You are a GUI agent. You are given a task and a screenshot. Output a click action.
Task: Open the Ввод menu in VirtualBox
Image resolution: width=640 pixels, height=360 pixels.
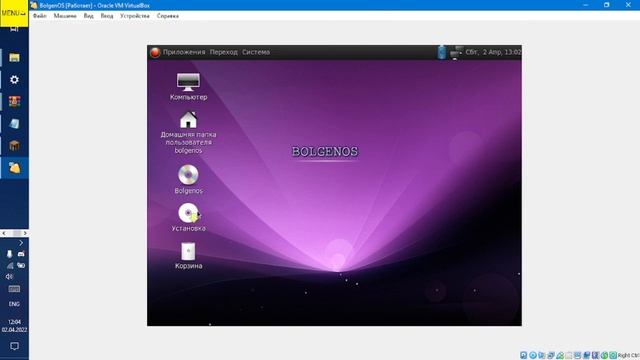[x=107, y=16]
